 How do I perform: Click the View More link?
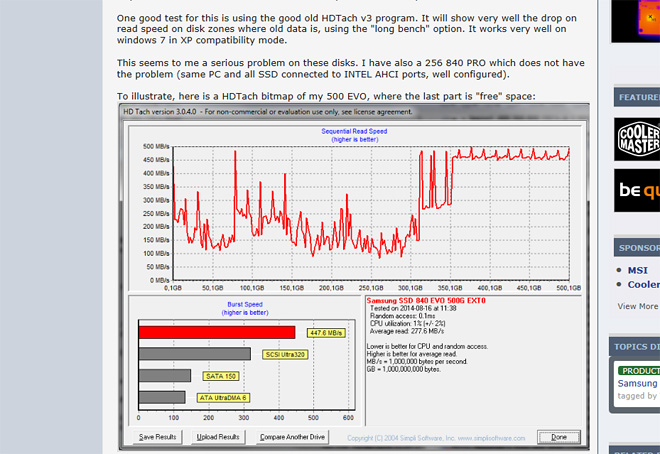[x=637, y=306]
